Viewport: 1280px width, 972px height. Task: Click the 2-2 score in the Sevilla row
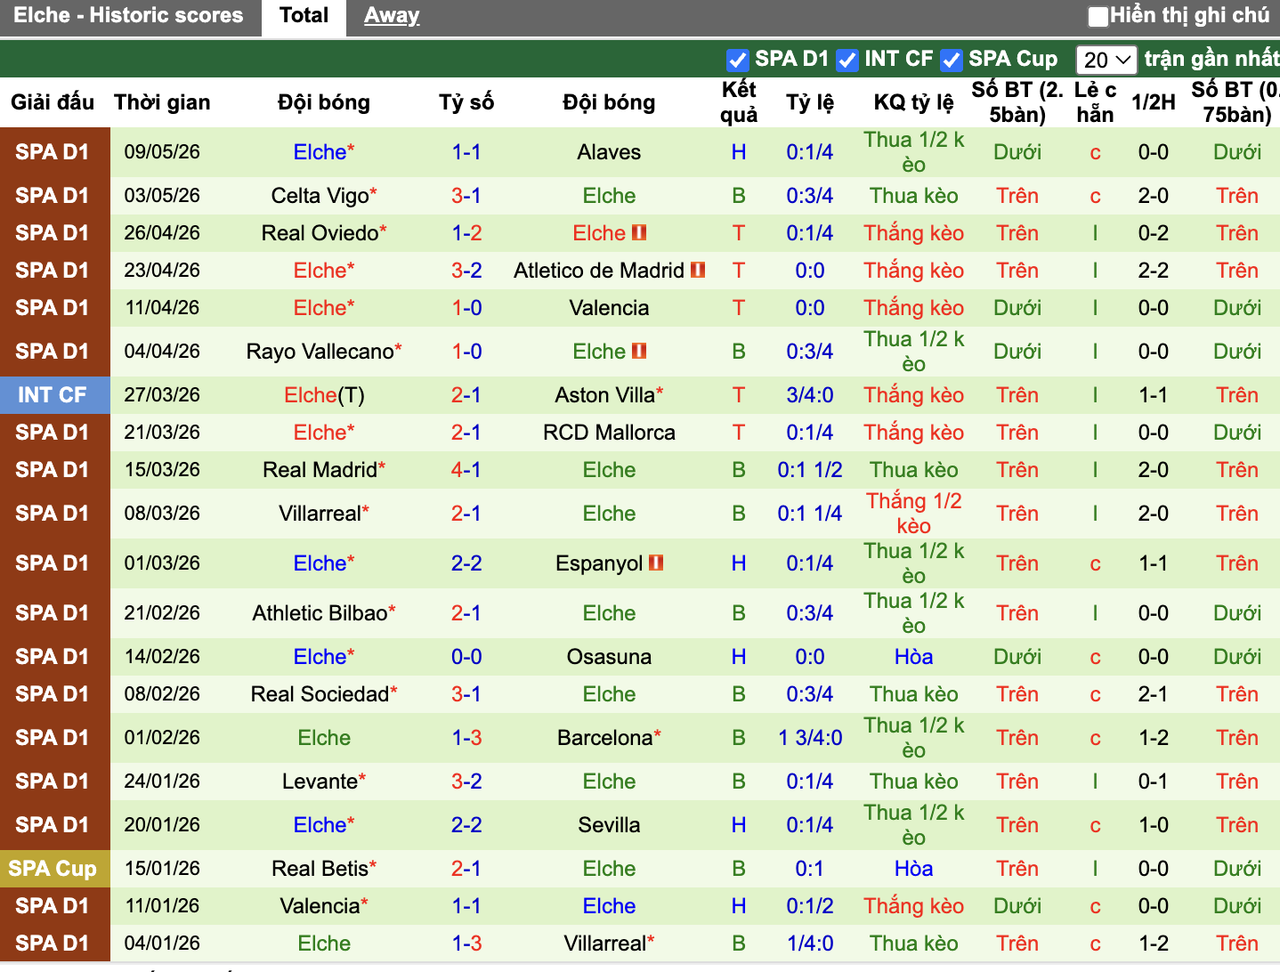click(x=466, y=825)
